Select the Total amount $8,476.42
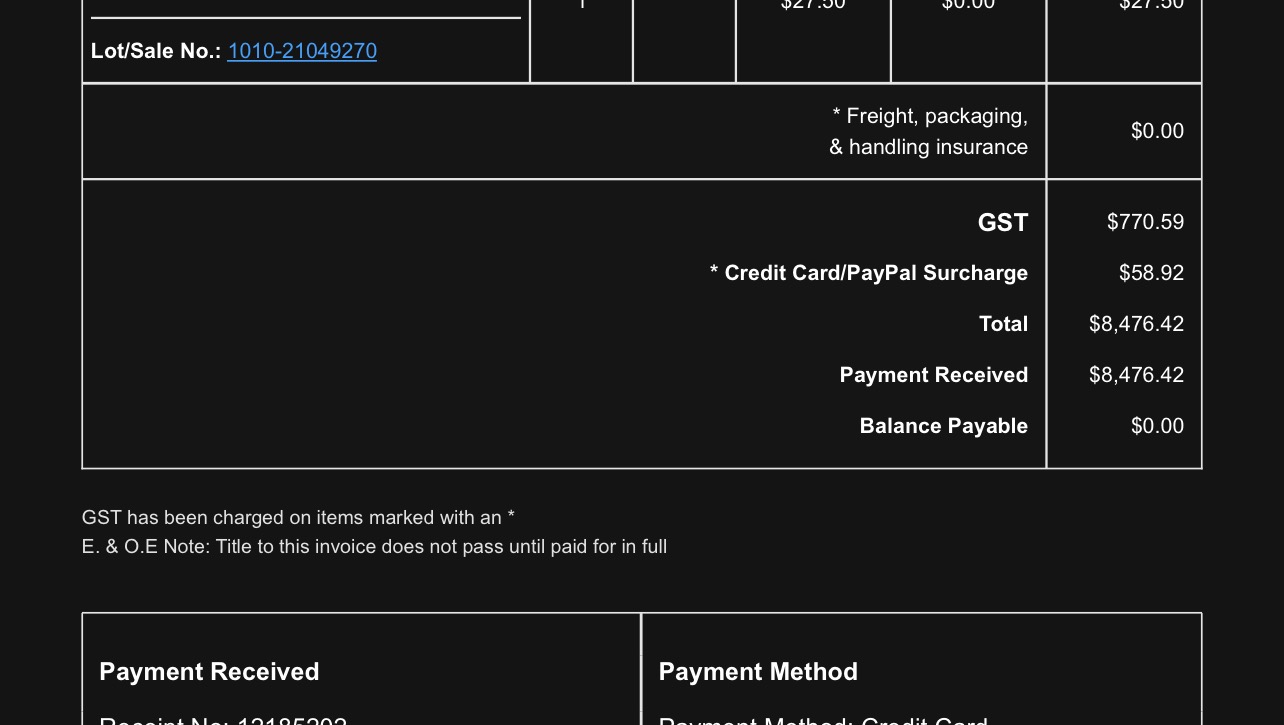 1136,324
